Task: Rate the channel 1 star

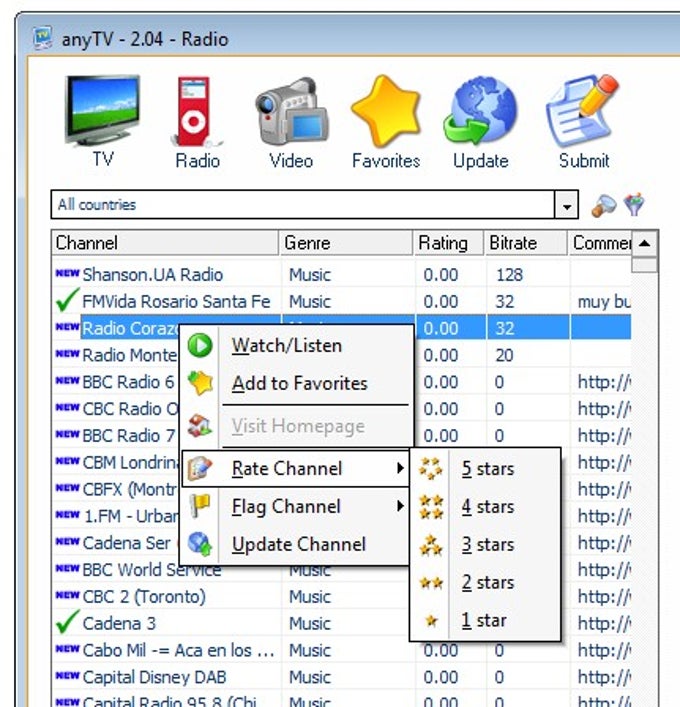Action: click(485, 620)
